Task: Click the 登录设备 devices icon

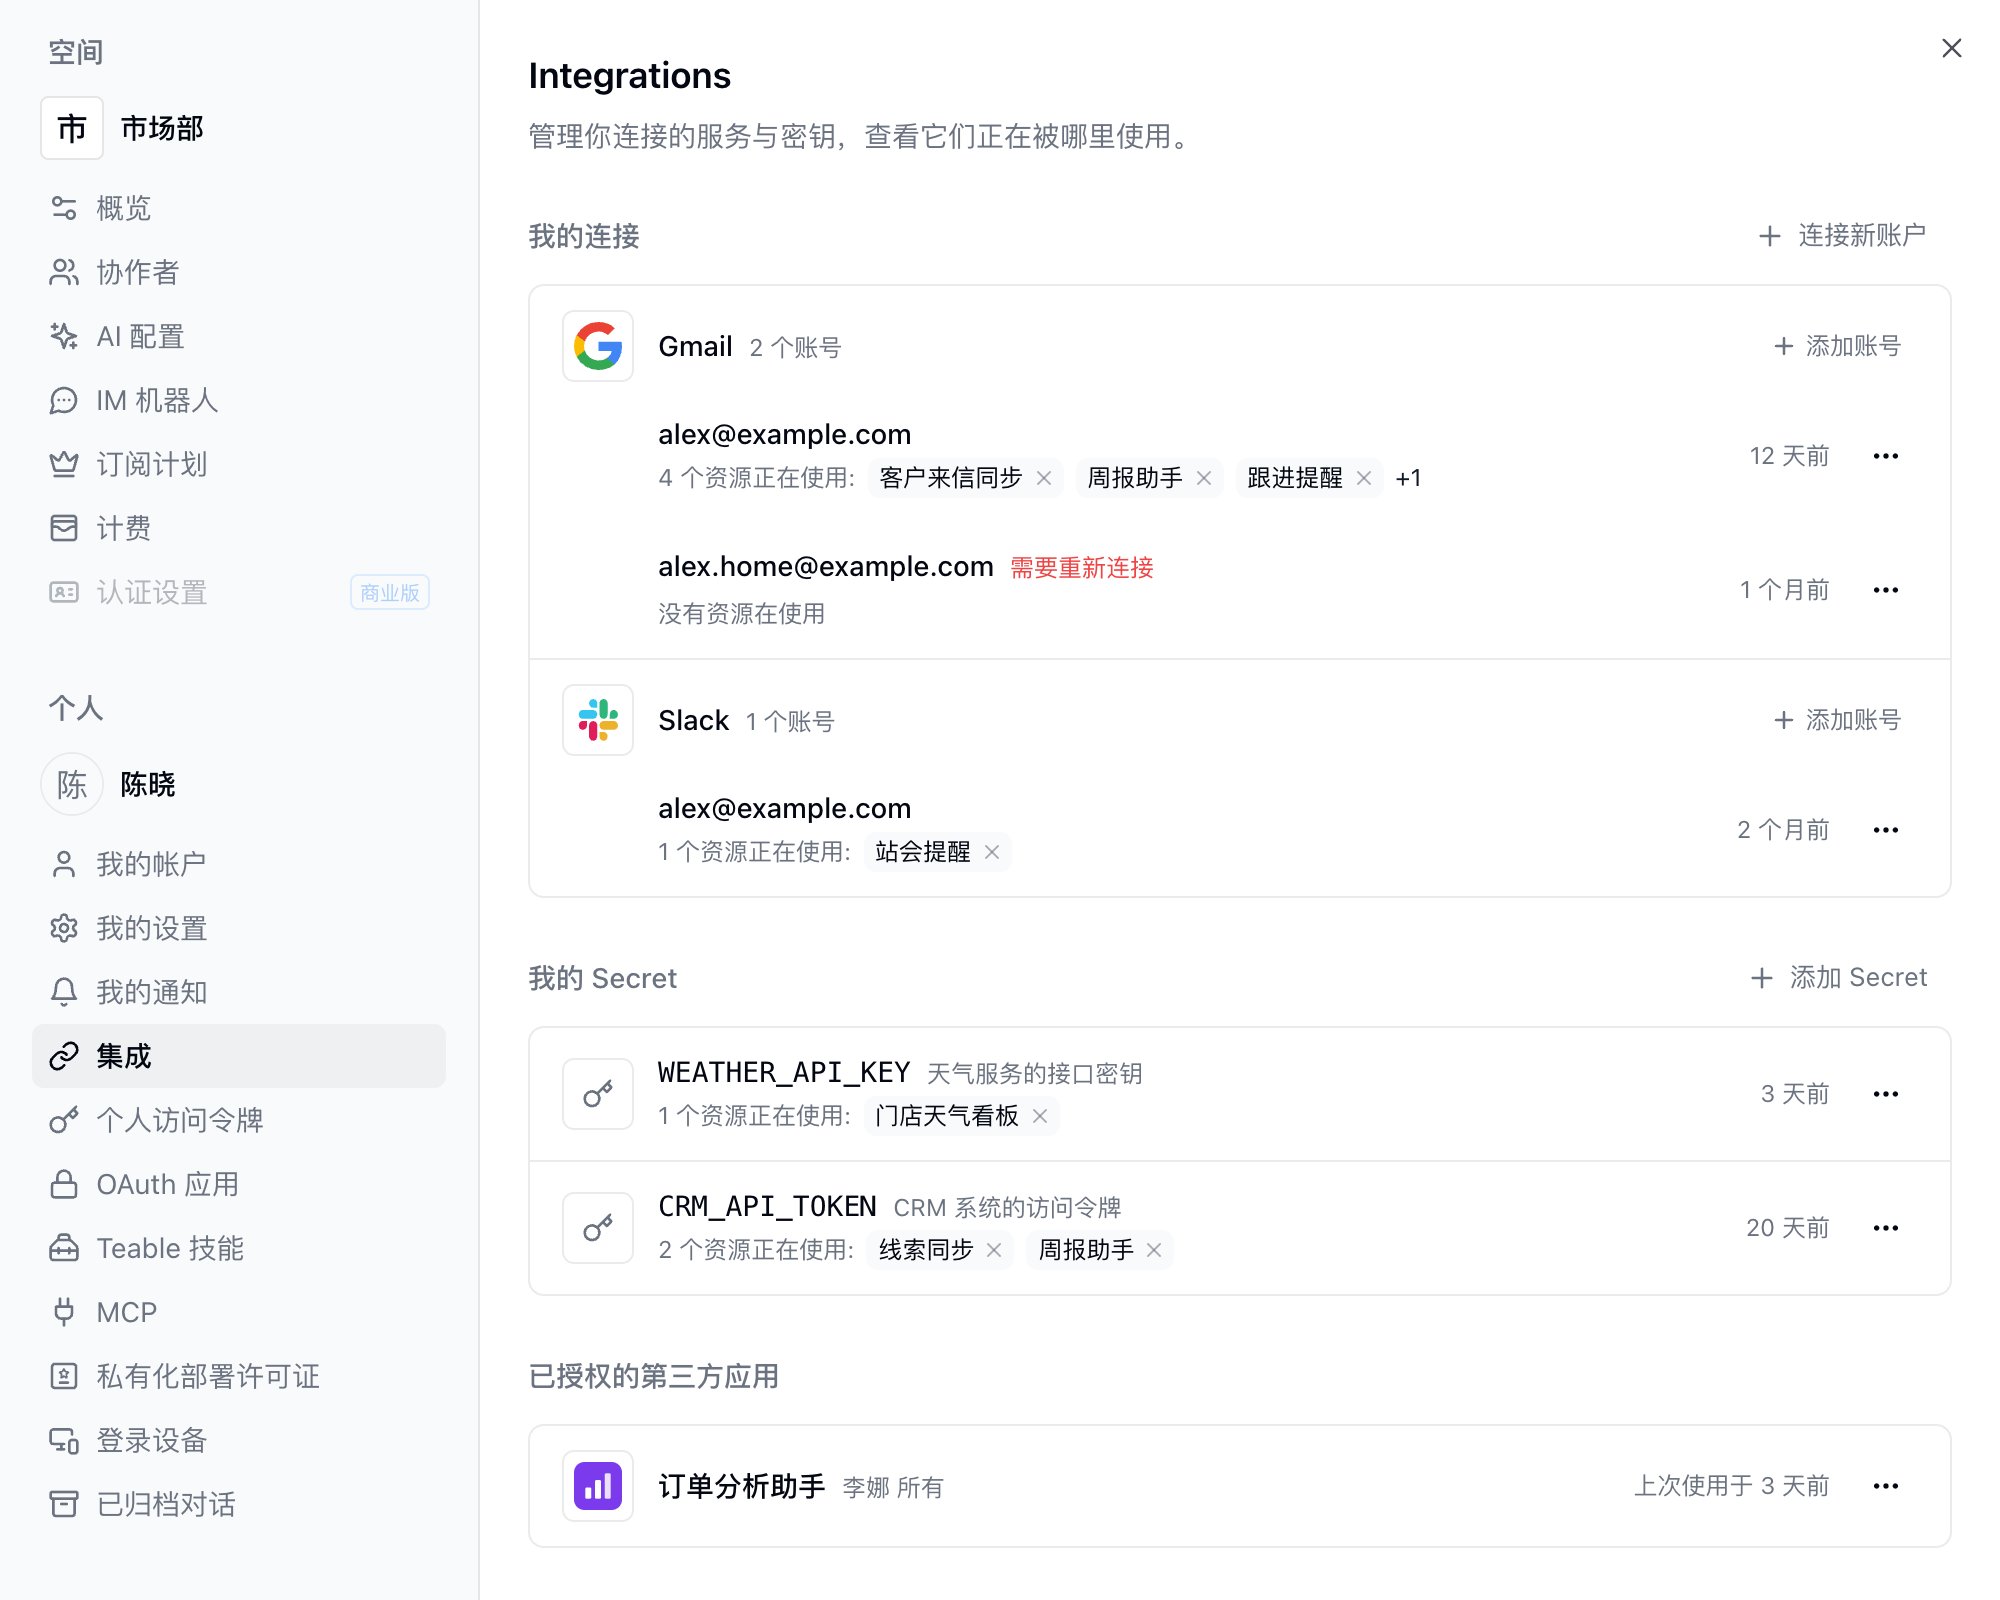Action: 64,1440
